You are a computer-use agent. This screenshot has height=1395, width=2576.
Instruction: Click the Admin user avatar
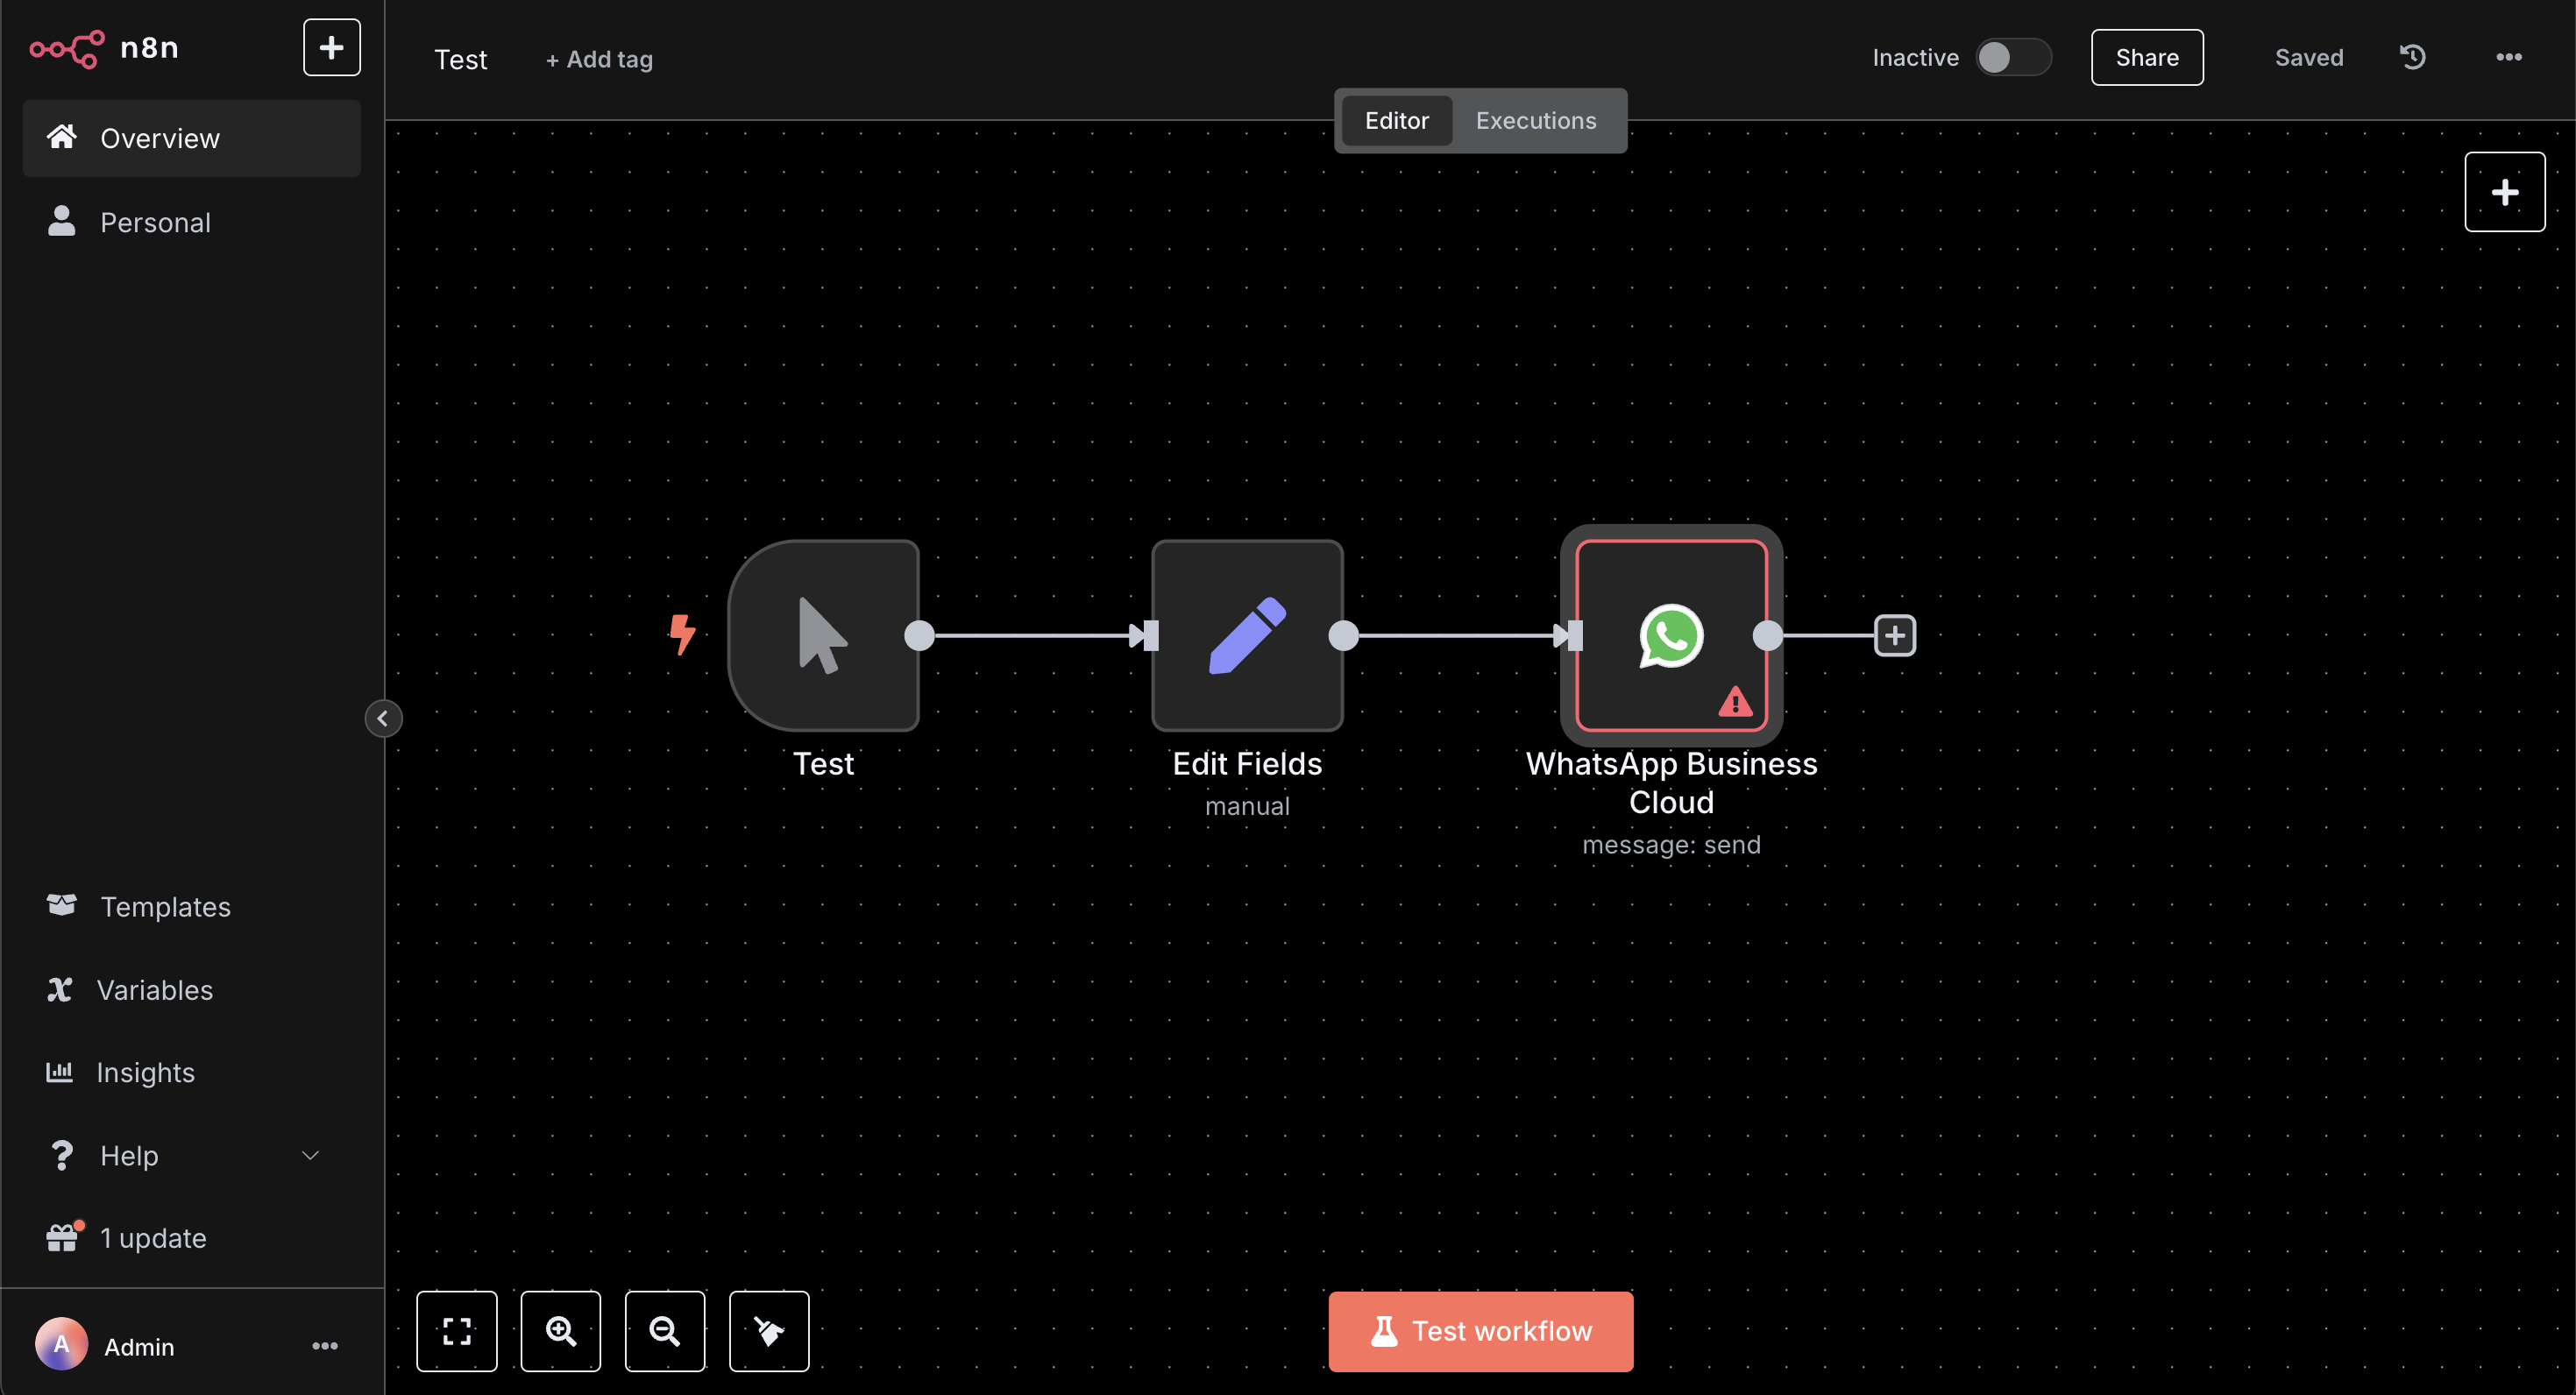(62, 1345)
